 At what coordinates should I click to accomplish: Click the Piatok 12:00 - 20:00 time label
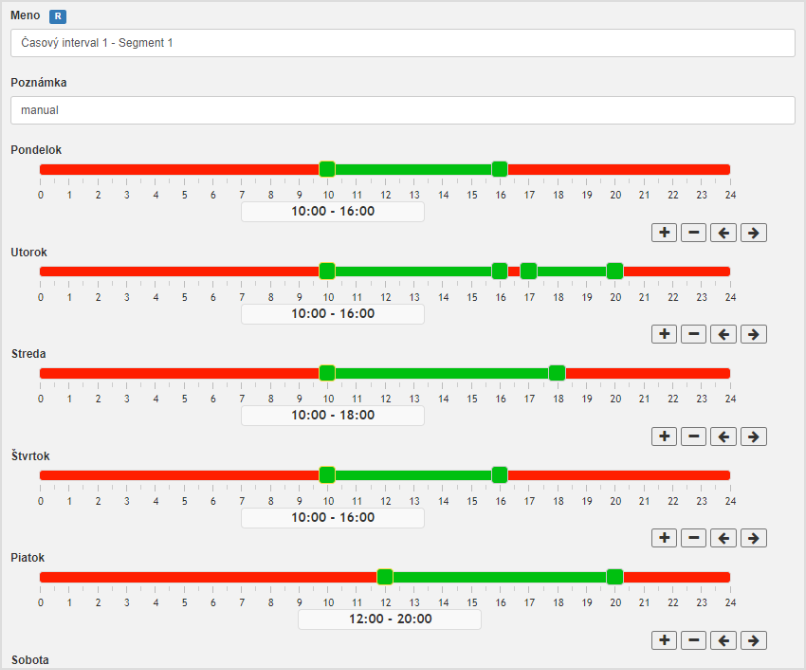390,619
